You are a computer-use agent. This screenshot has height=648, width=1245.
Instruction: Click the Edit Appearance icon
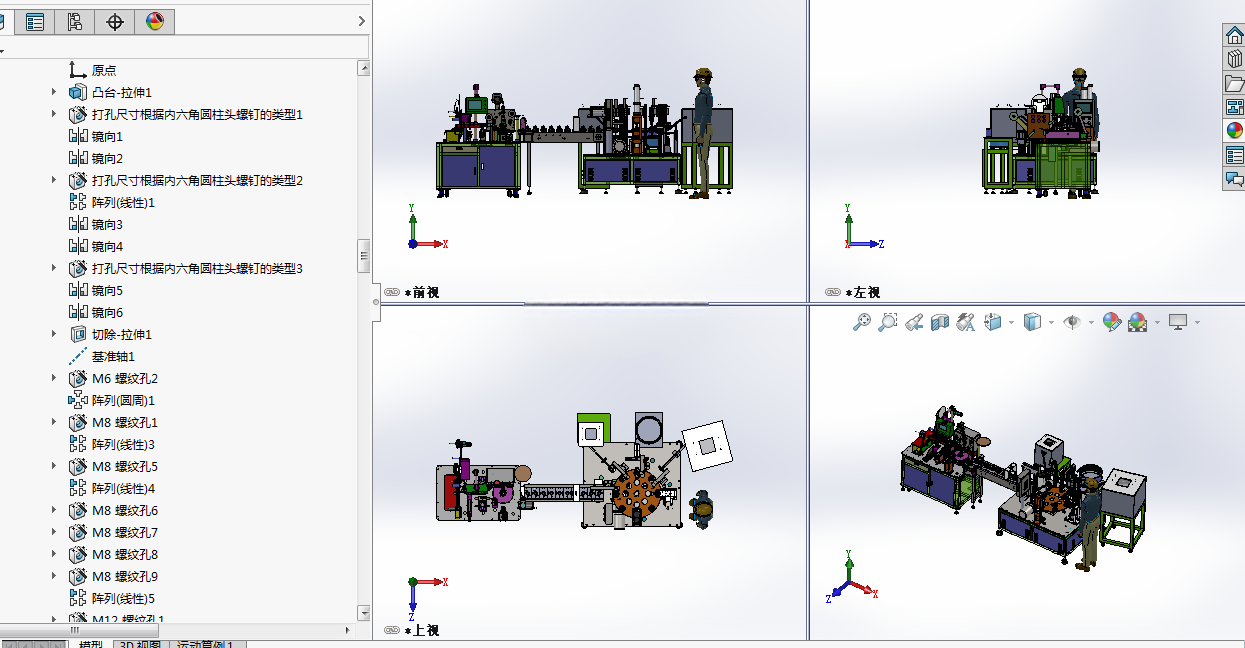1112,322
